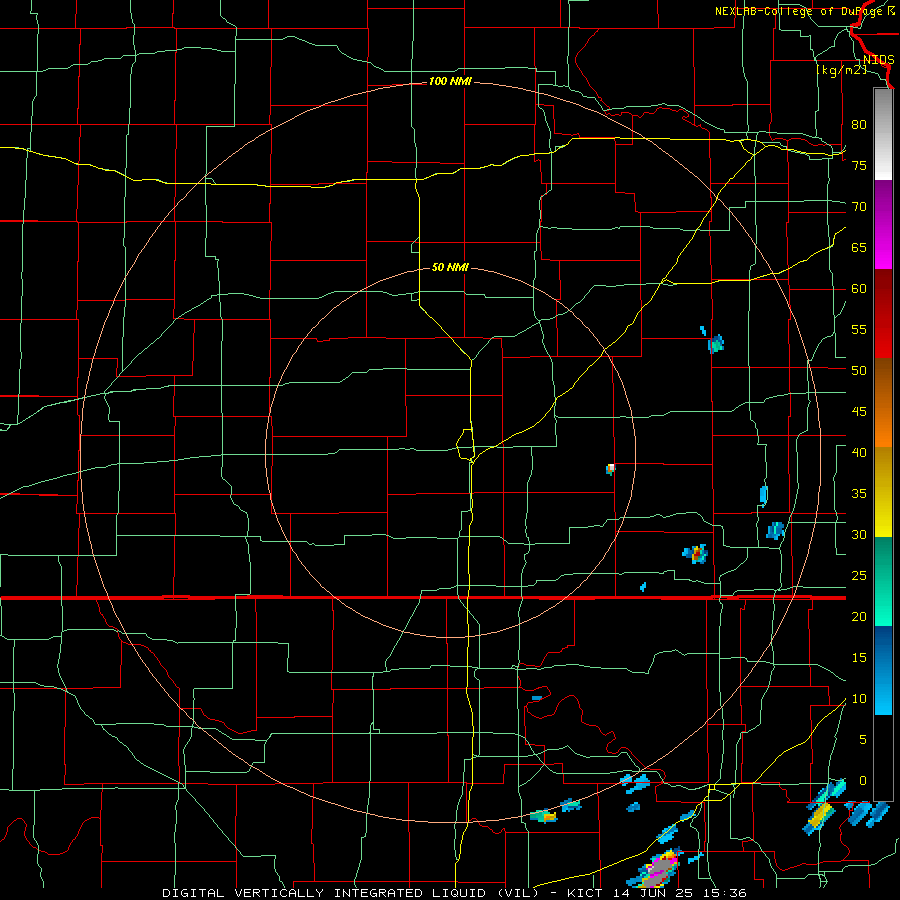Click scale value 55
900x900 pixels.
[859, 330]
